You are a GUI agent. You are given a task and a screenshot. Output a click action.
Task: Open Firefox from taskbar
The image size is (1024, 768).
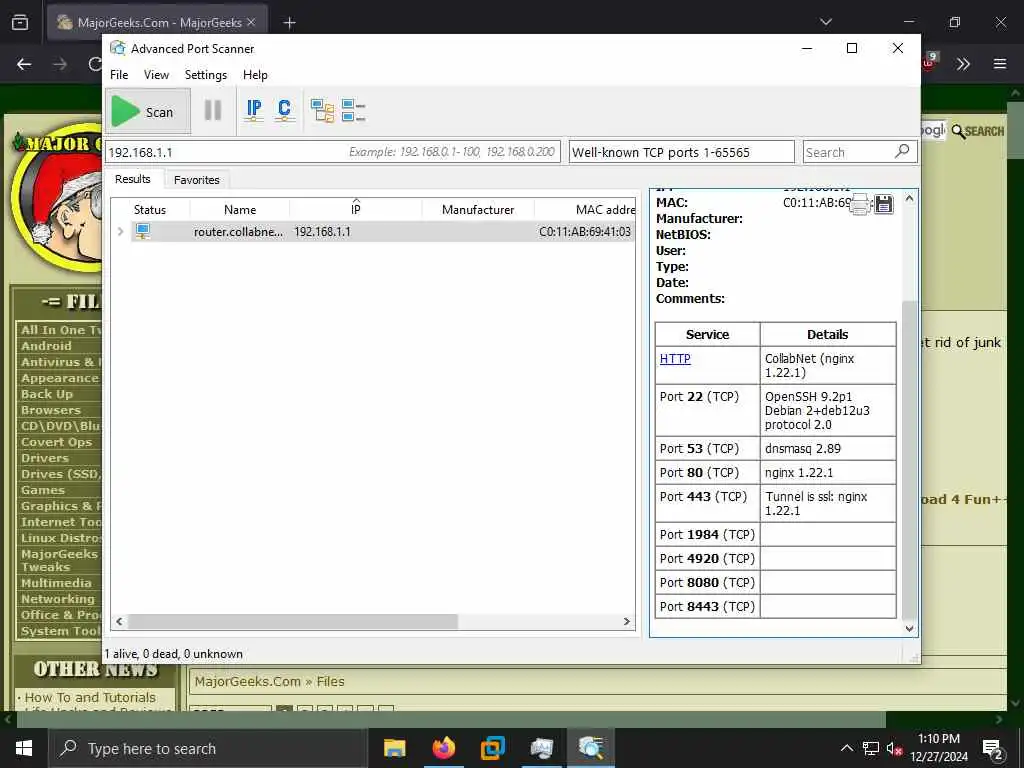click(443, 748)
